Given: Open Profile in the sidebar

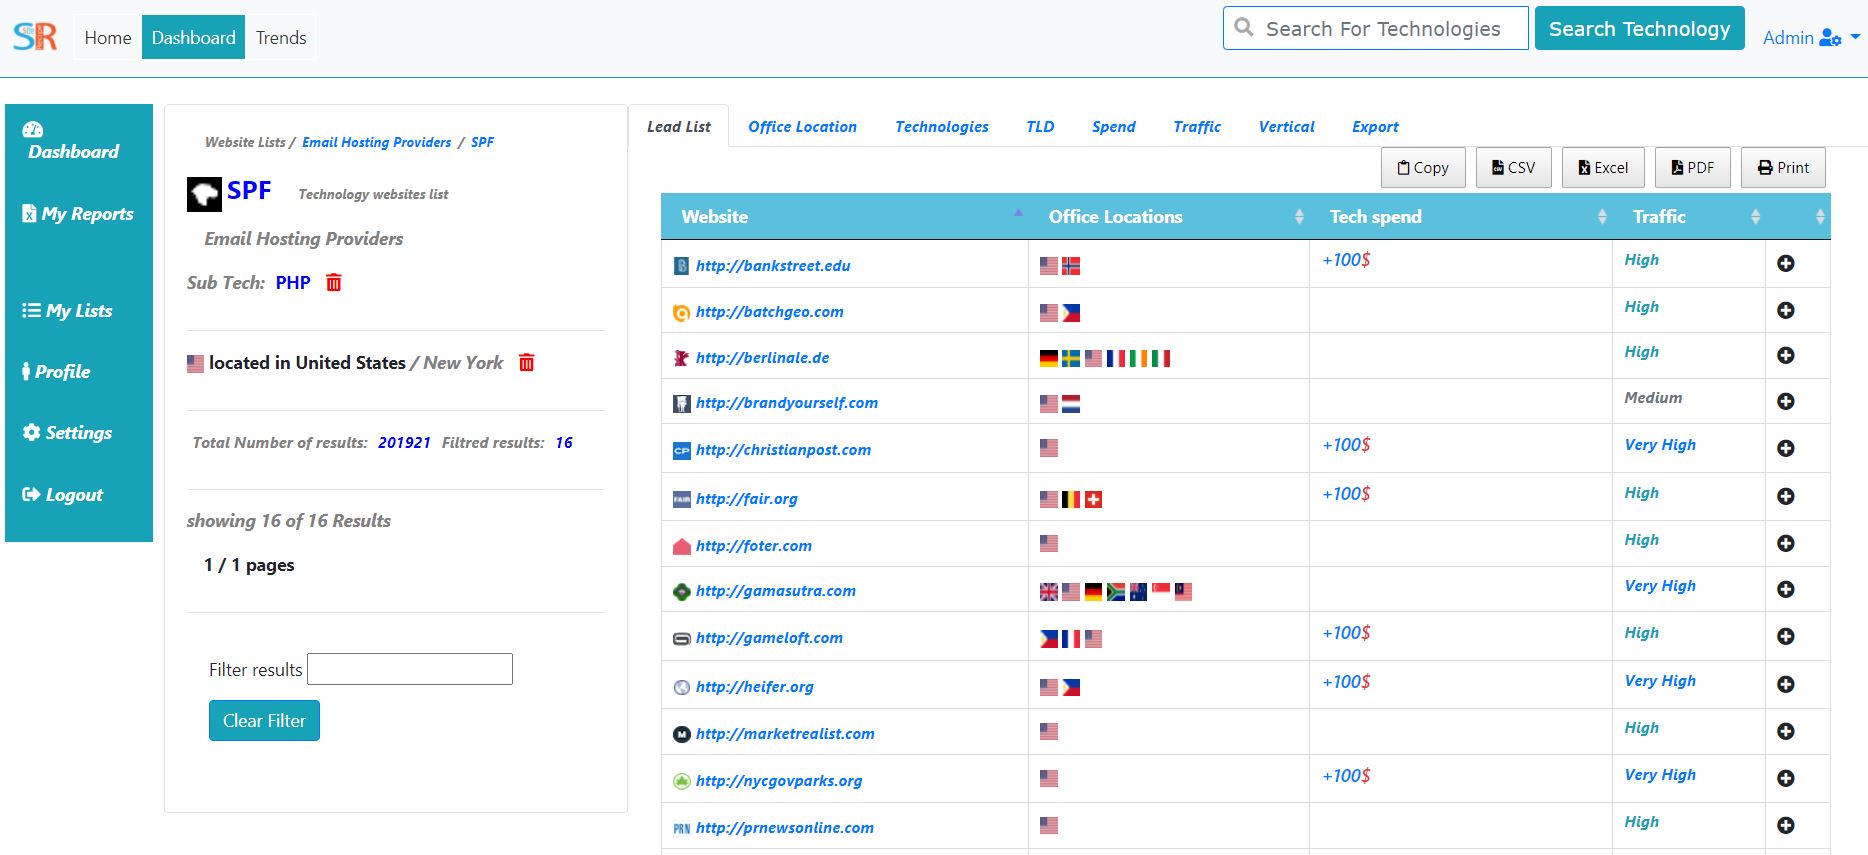Looking at the screenshot, I should 56,372.
